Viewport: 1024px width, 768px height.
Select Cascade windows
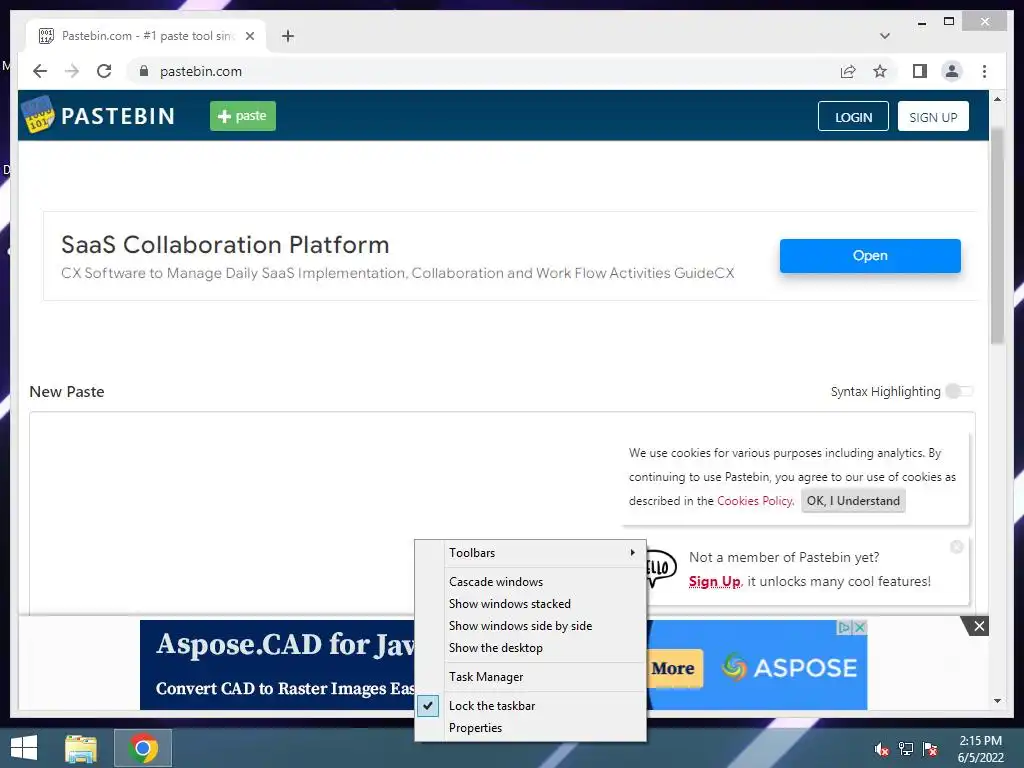pyautogui.click(x=530, y=582)
